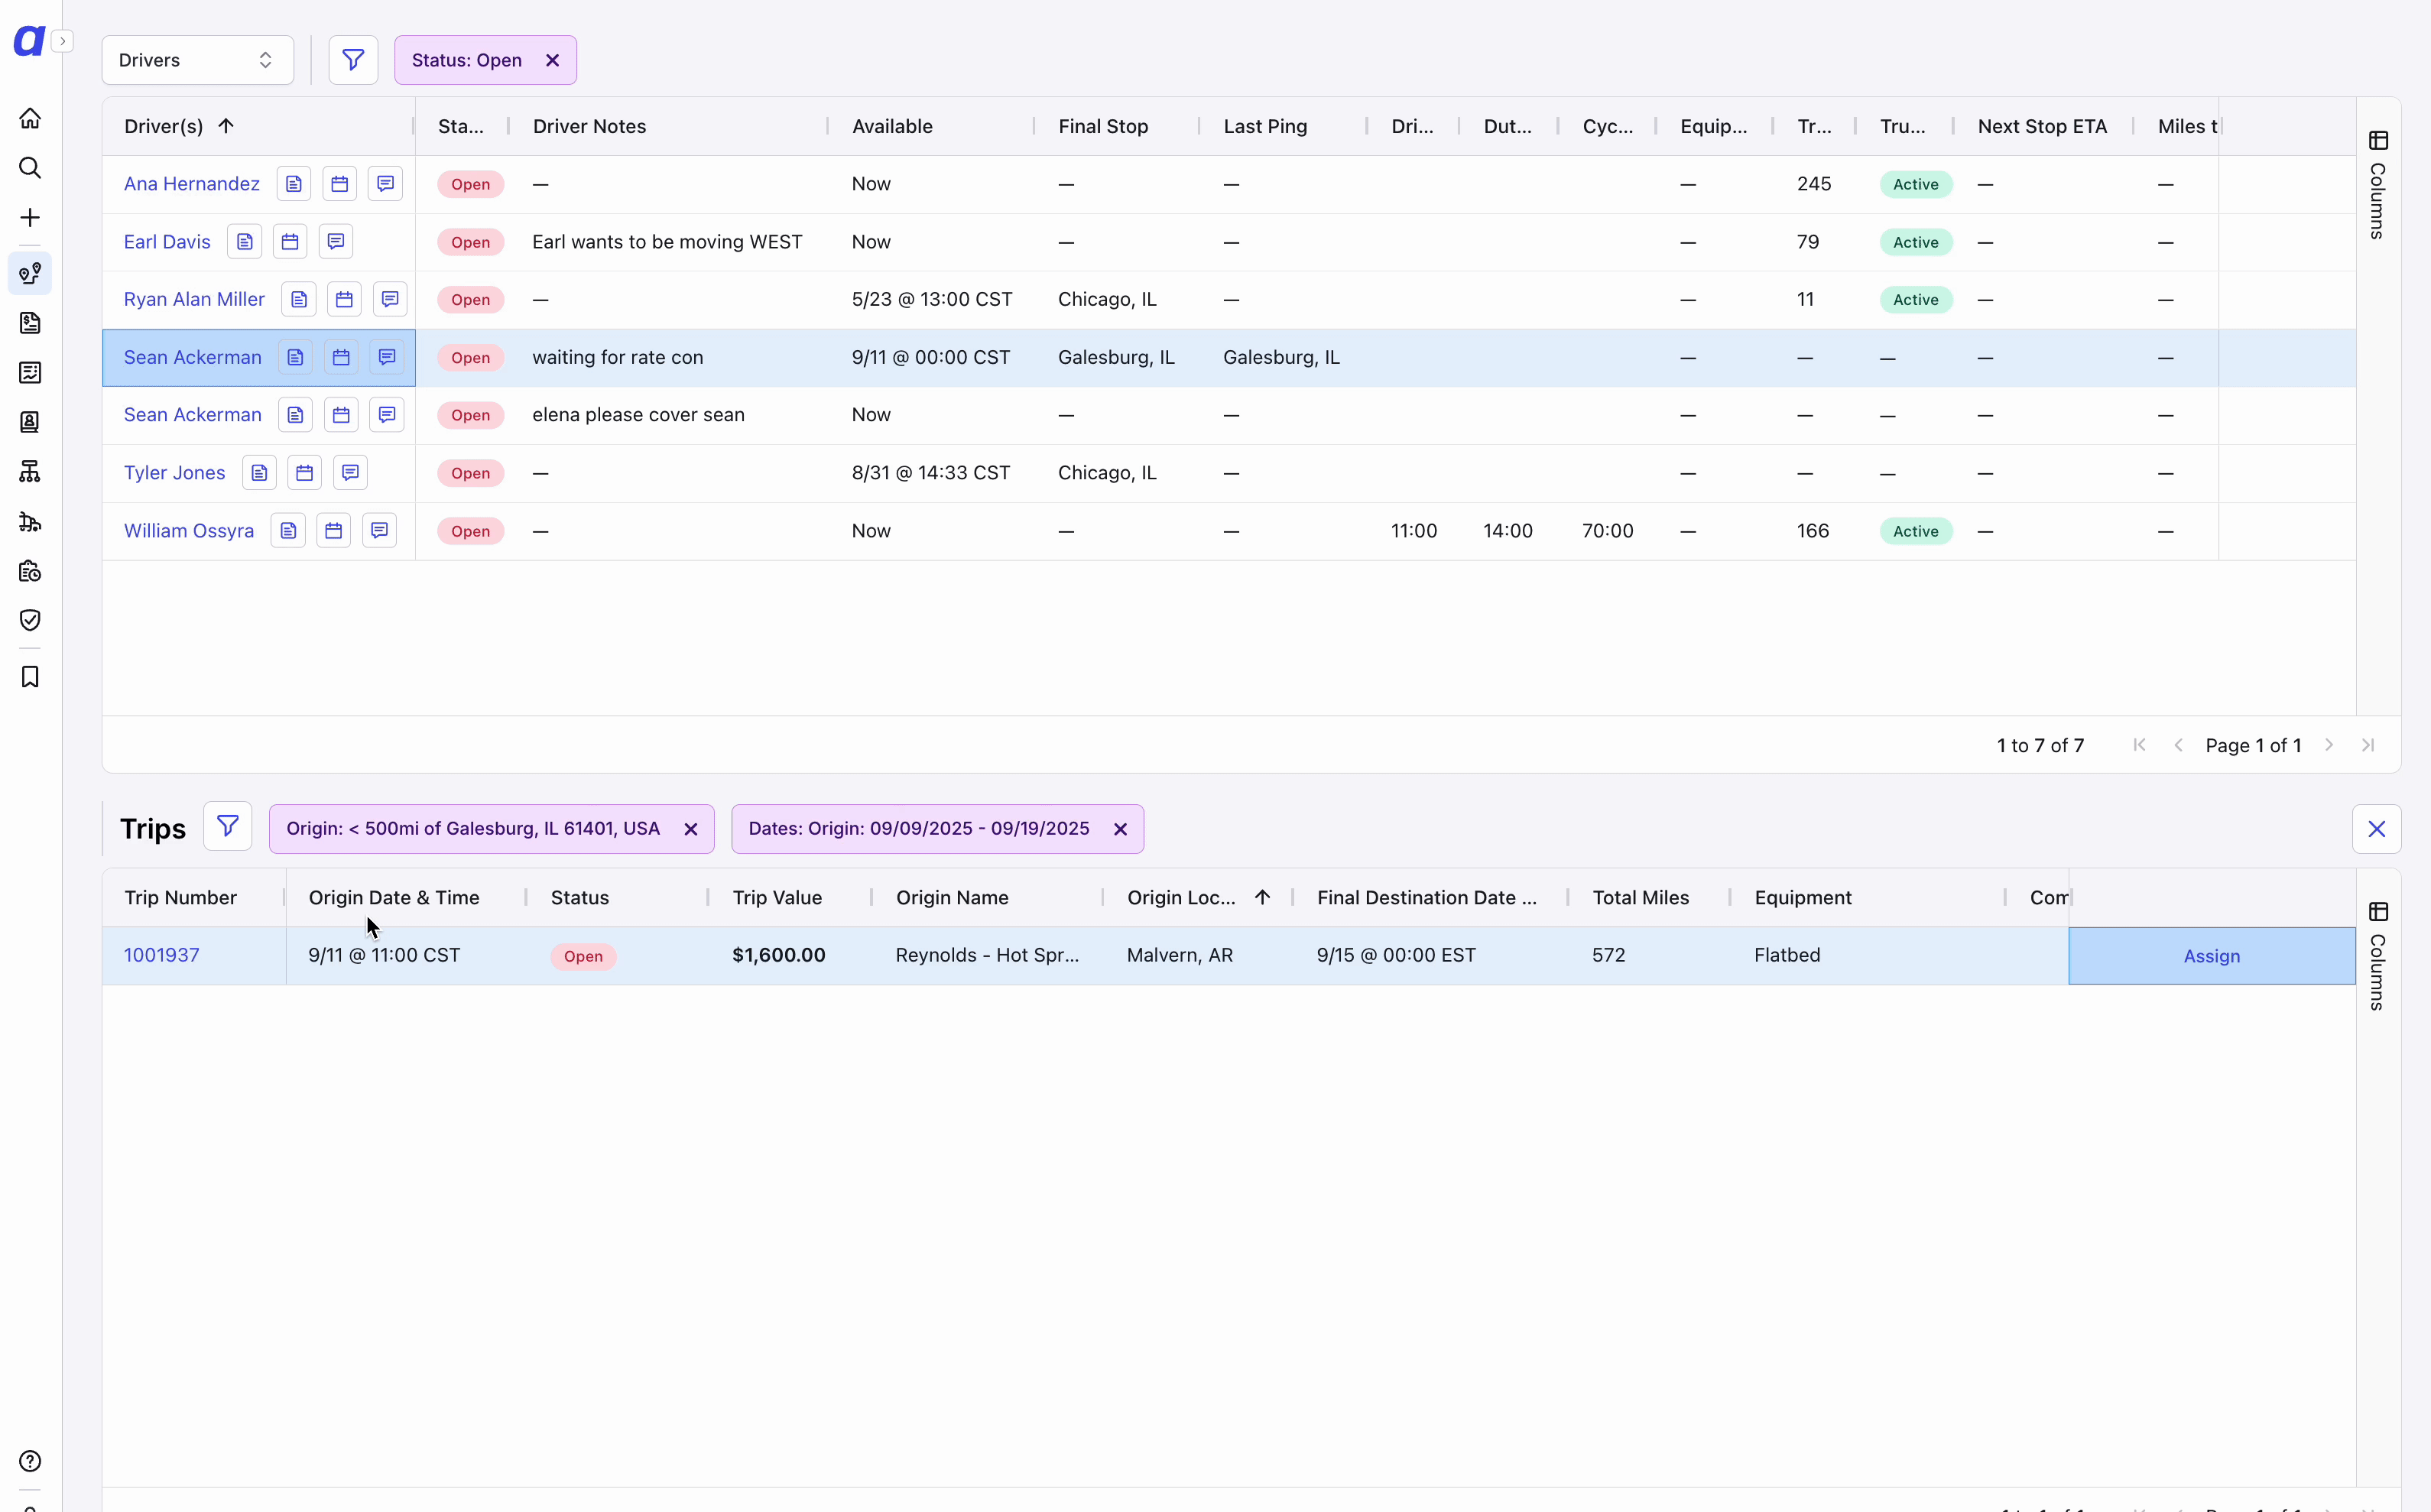
Task: Open the help question mark icon
Action: click(x=30, y=1461)
